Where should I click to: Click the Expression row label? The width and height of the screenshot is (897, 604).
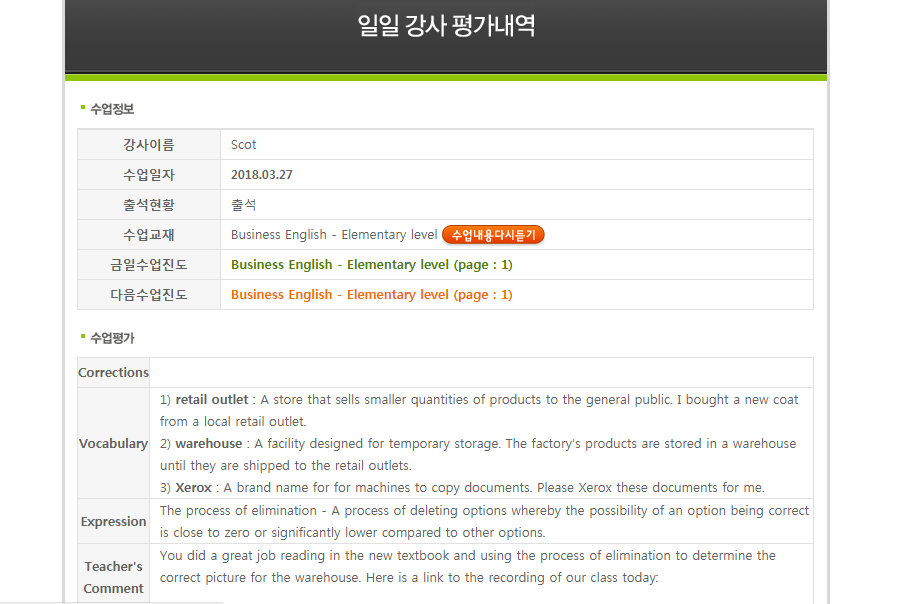[113, 521]
